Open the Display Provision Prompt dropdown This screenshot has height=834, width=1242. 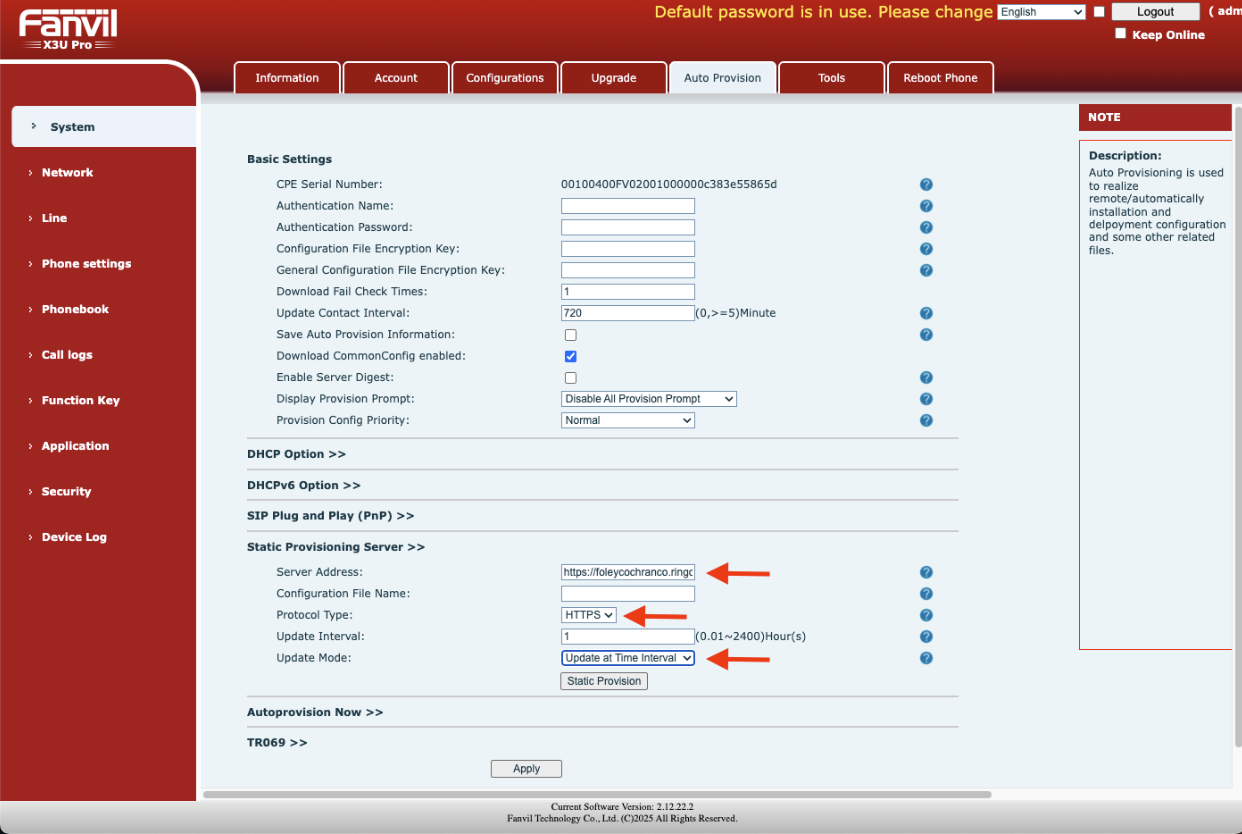click(x=648, y=398)
